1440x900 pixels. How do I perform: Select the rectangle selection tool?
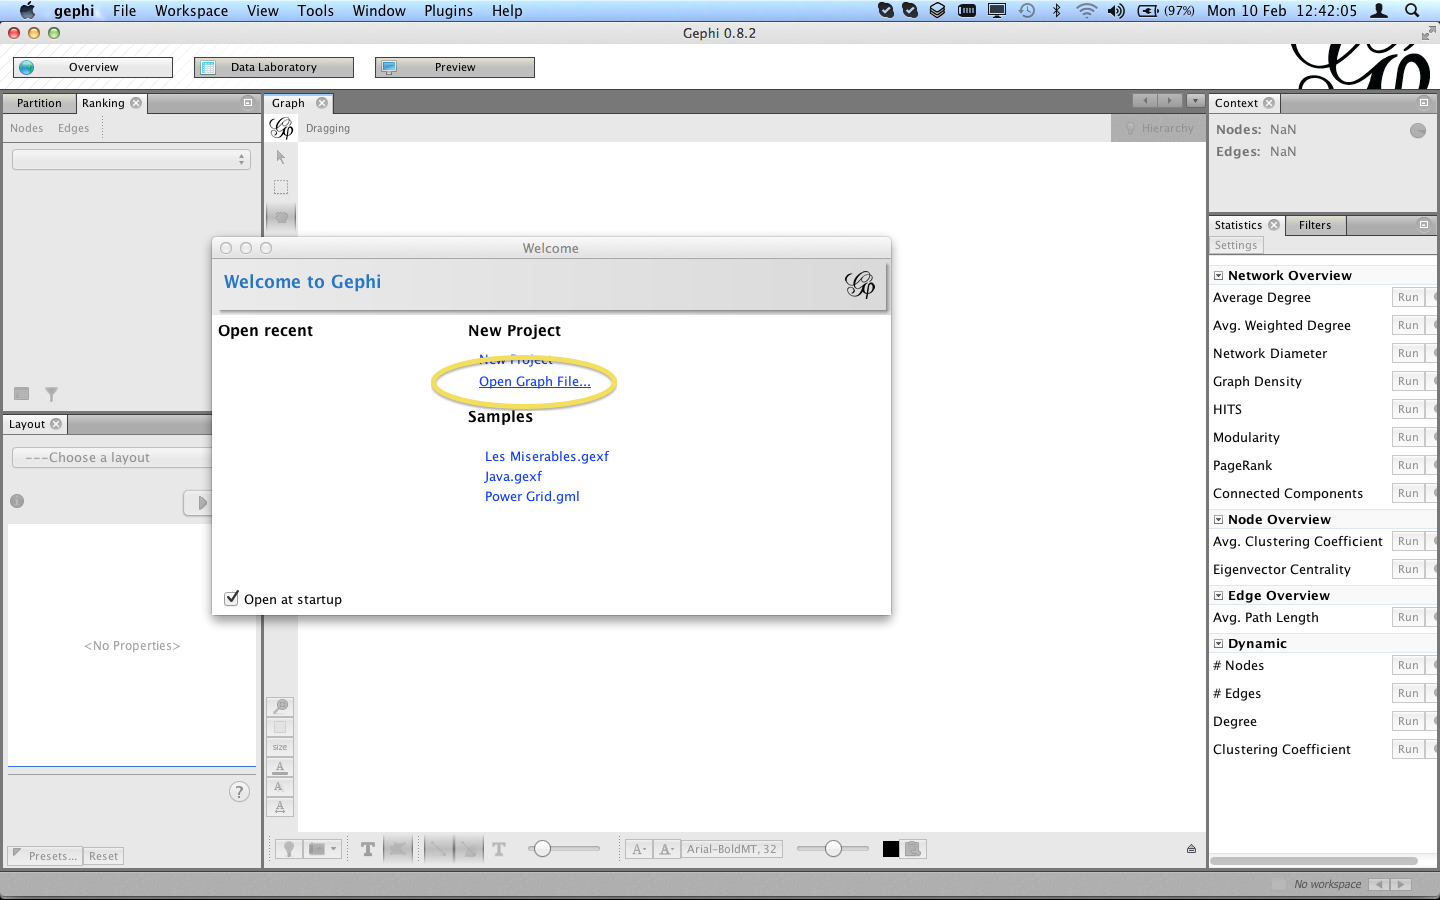point(281,187)
